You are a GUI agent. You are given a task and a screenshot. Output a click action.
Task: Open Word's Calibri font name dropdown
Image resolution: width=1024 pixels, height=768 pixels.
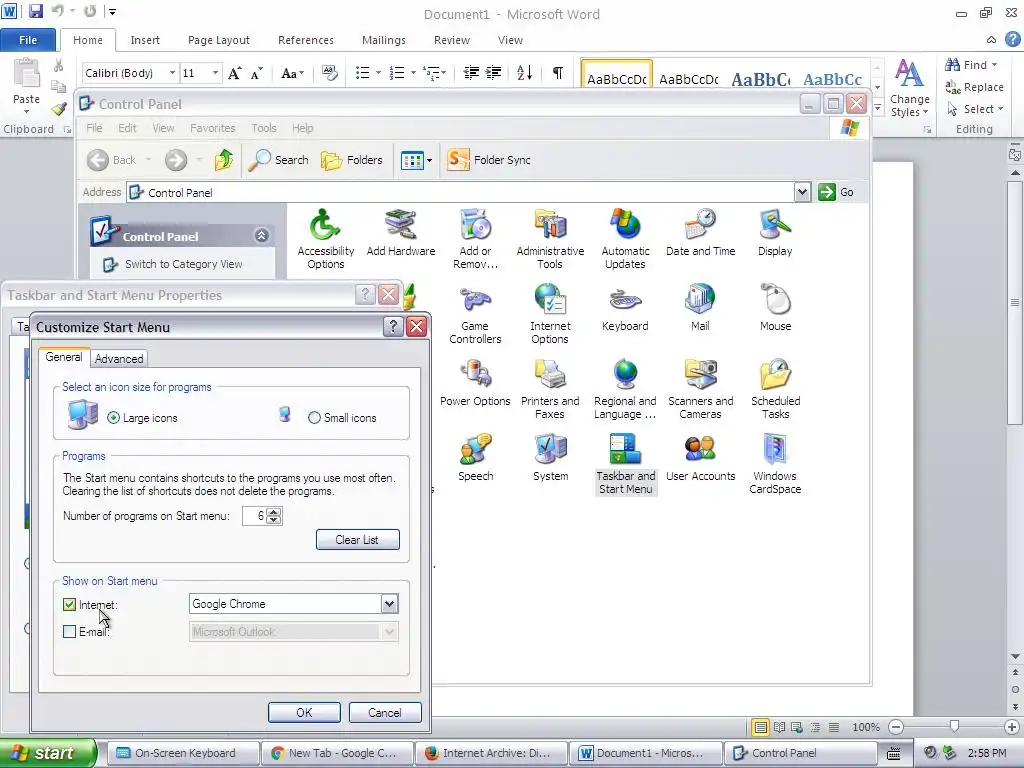coord(172,73)
